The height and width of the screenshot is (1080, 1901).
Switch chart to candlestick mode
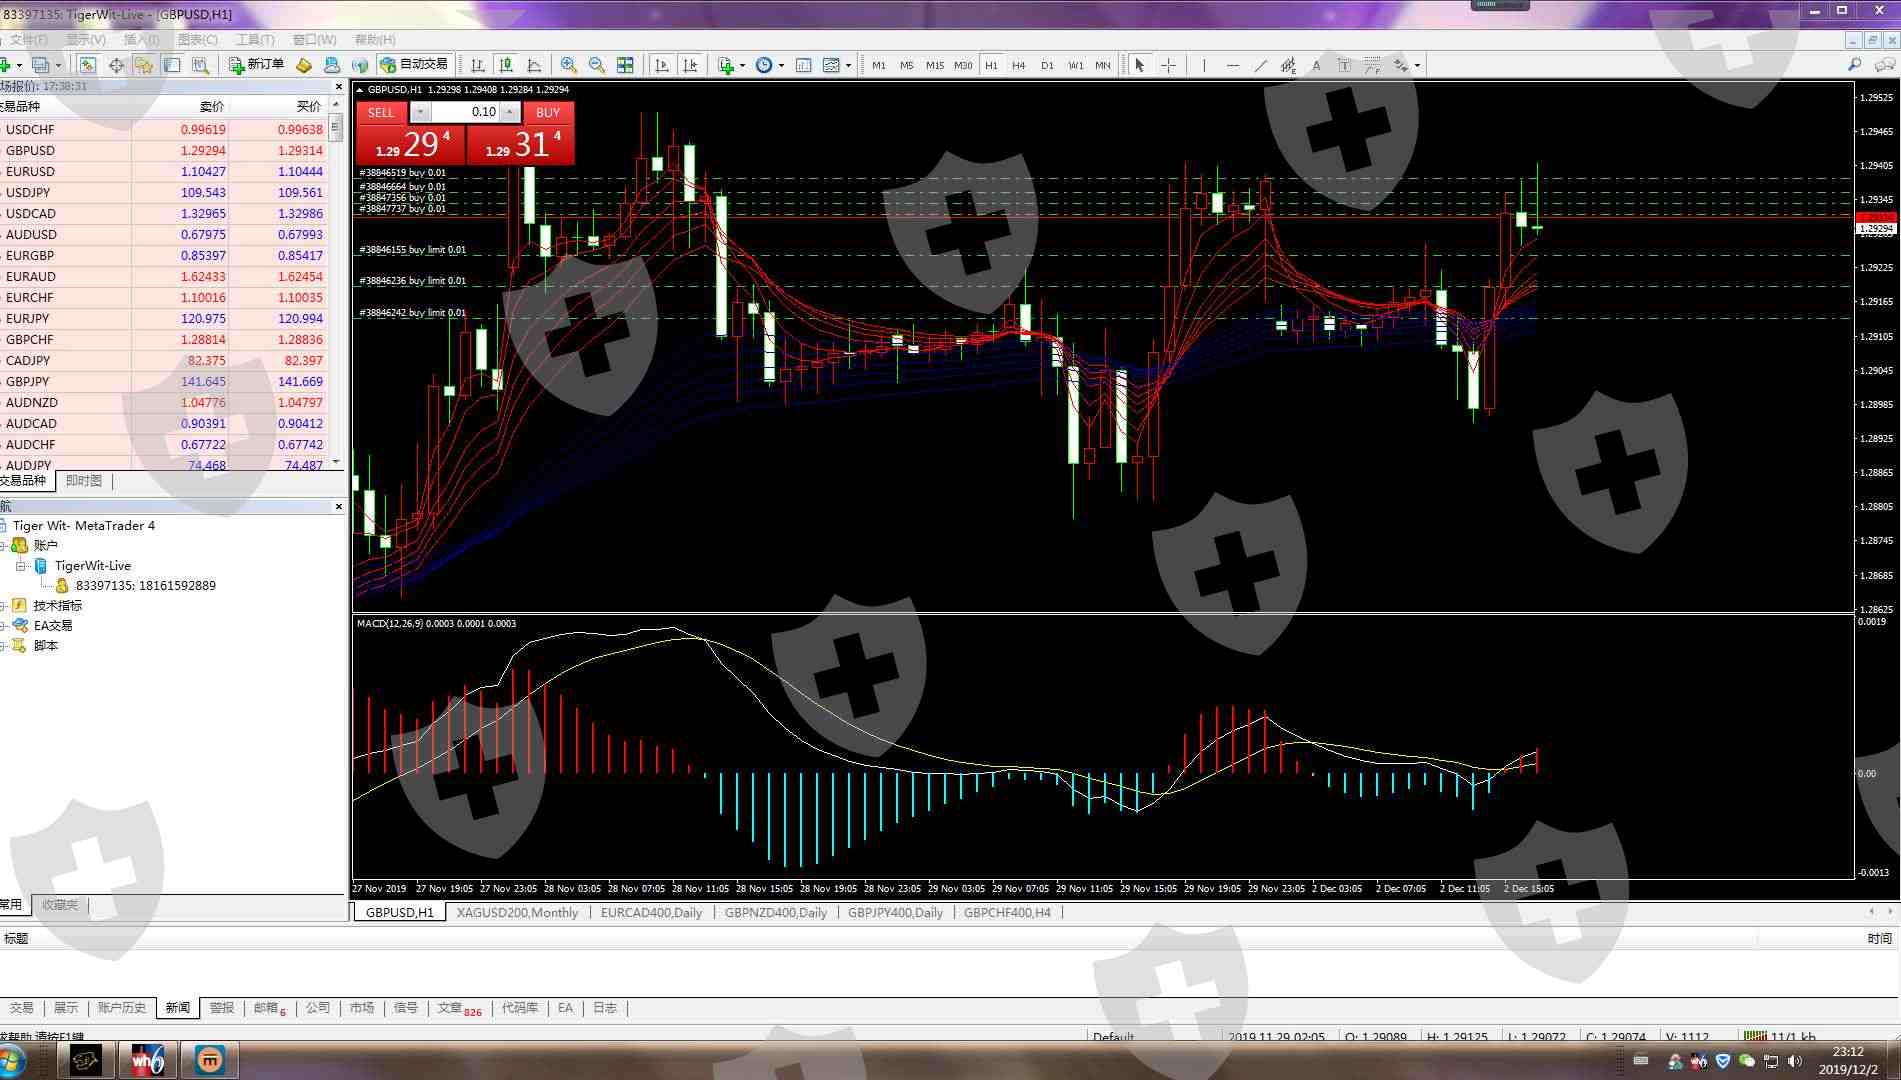506,65
